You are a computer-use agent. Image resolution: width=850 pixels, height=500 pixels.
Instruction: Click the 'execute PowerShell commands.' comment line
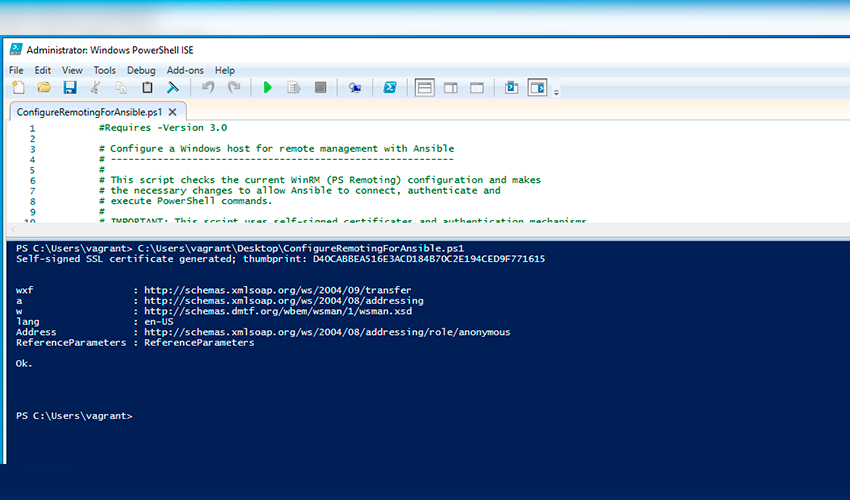click(x=185, y=201)
